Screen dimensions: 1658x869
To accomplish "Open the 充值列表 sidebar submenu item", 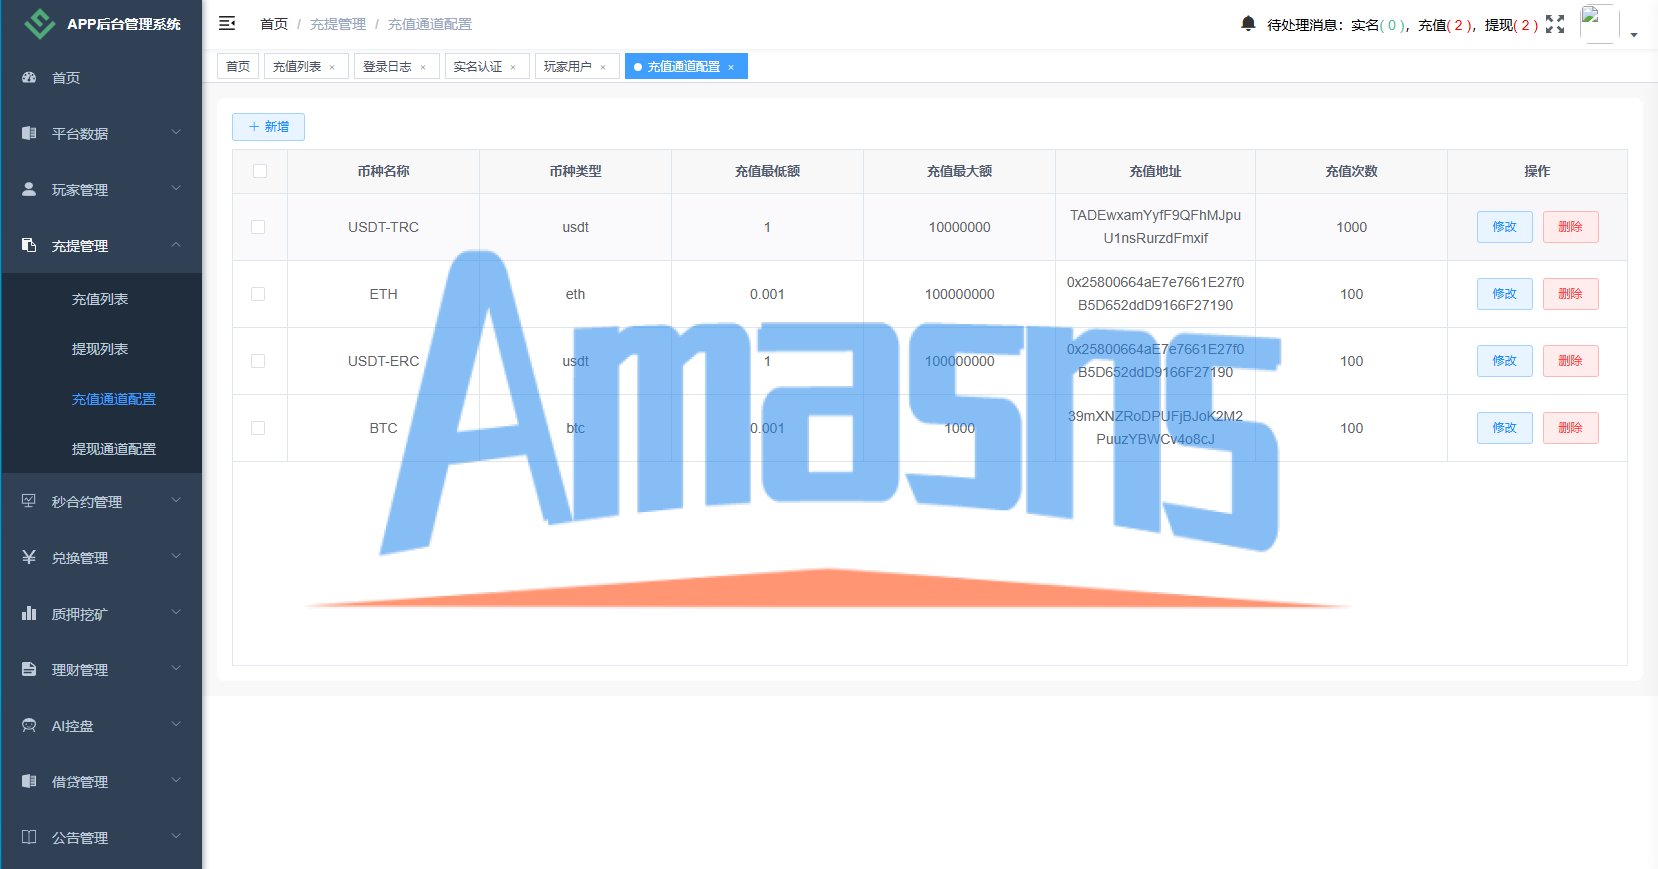I will (x=101, y=299).
